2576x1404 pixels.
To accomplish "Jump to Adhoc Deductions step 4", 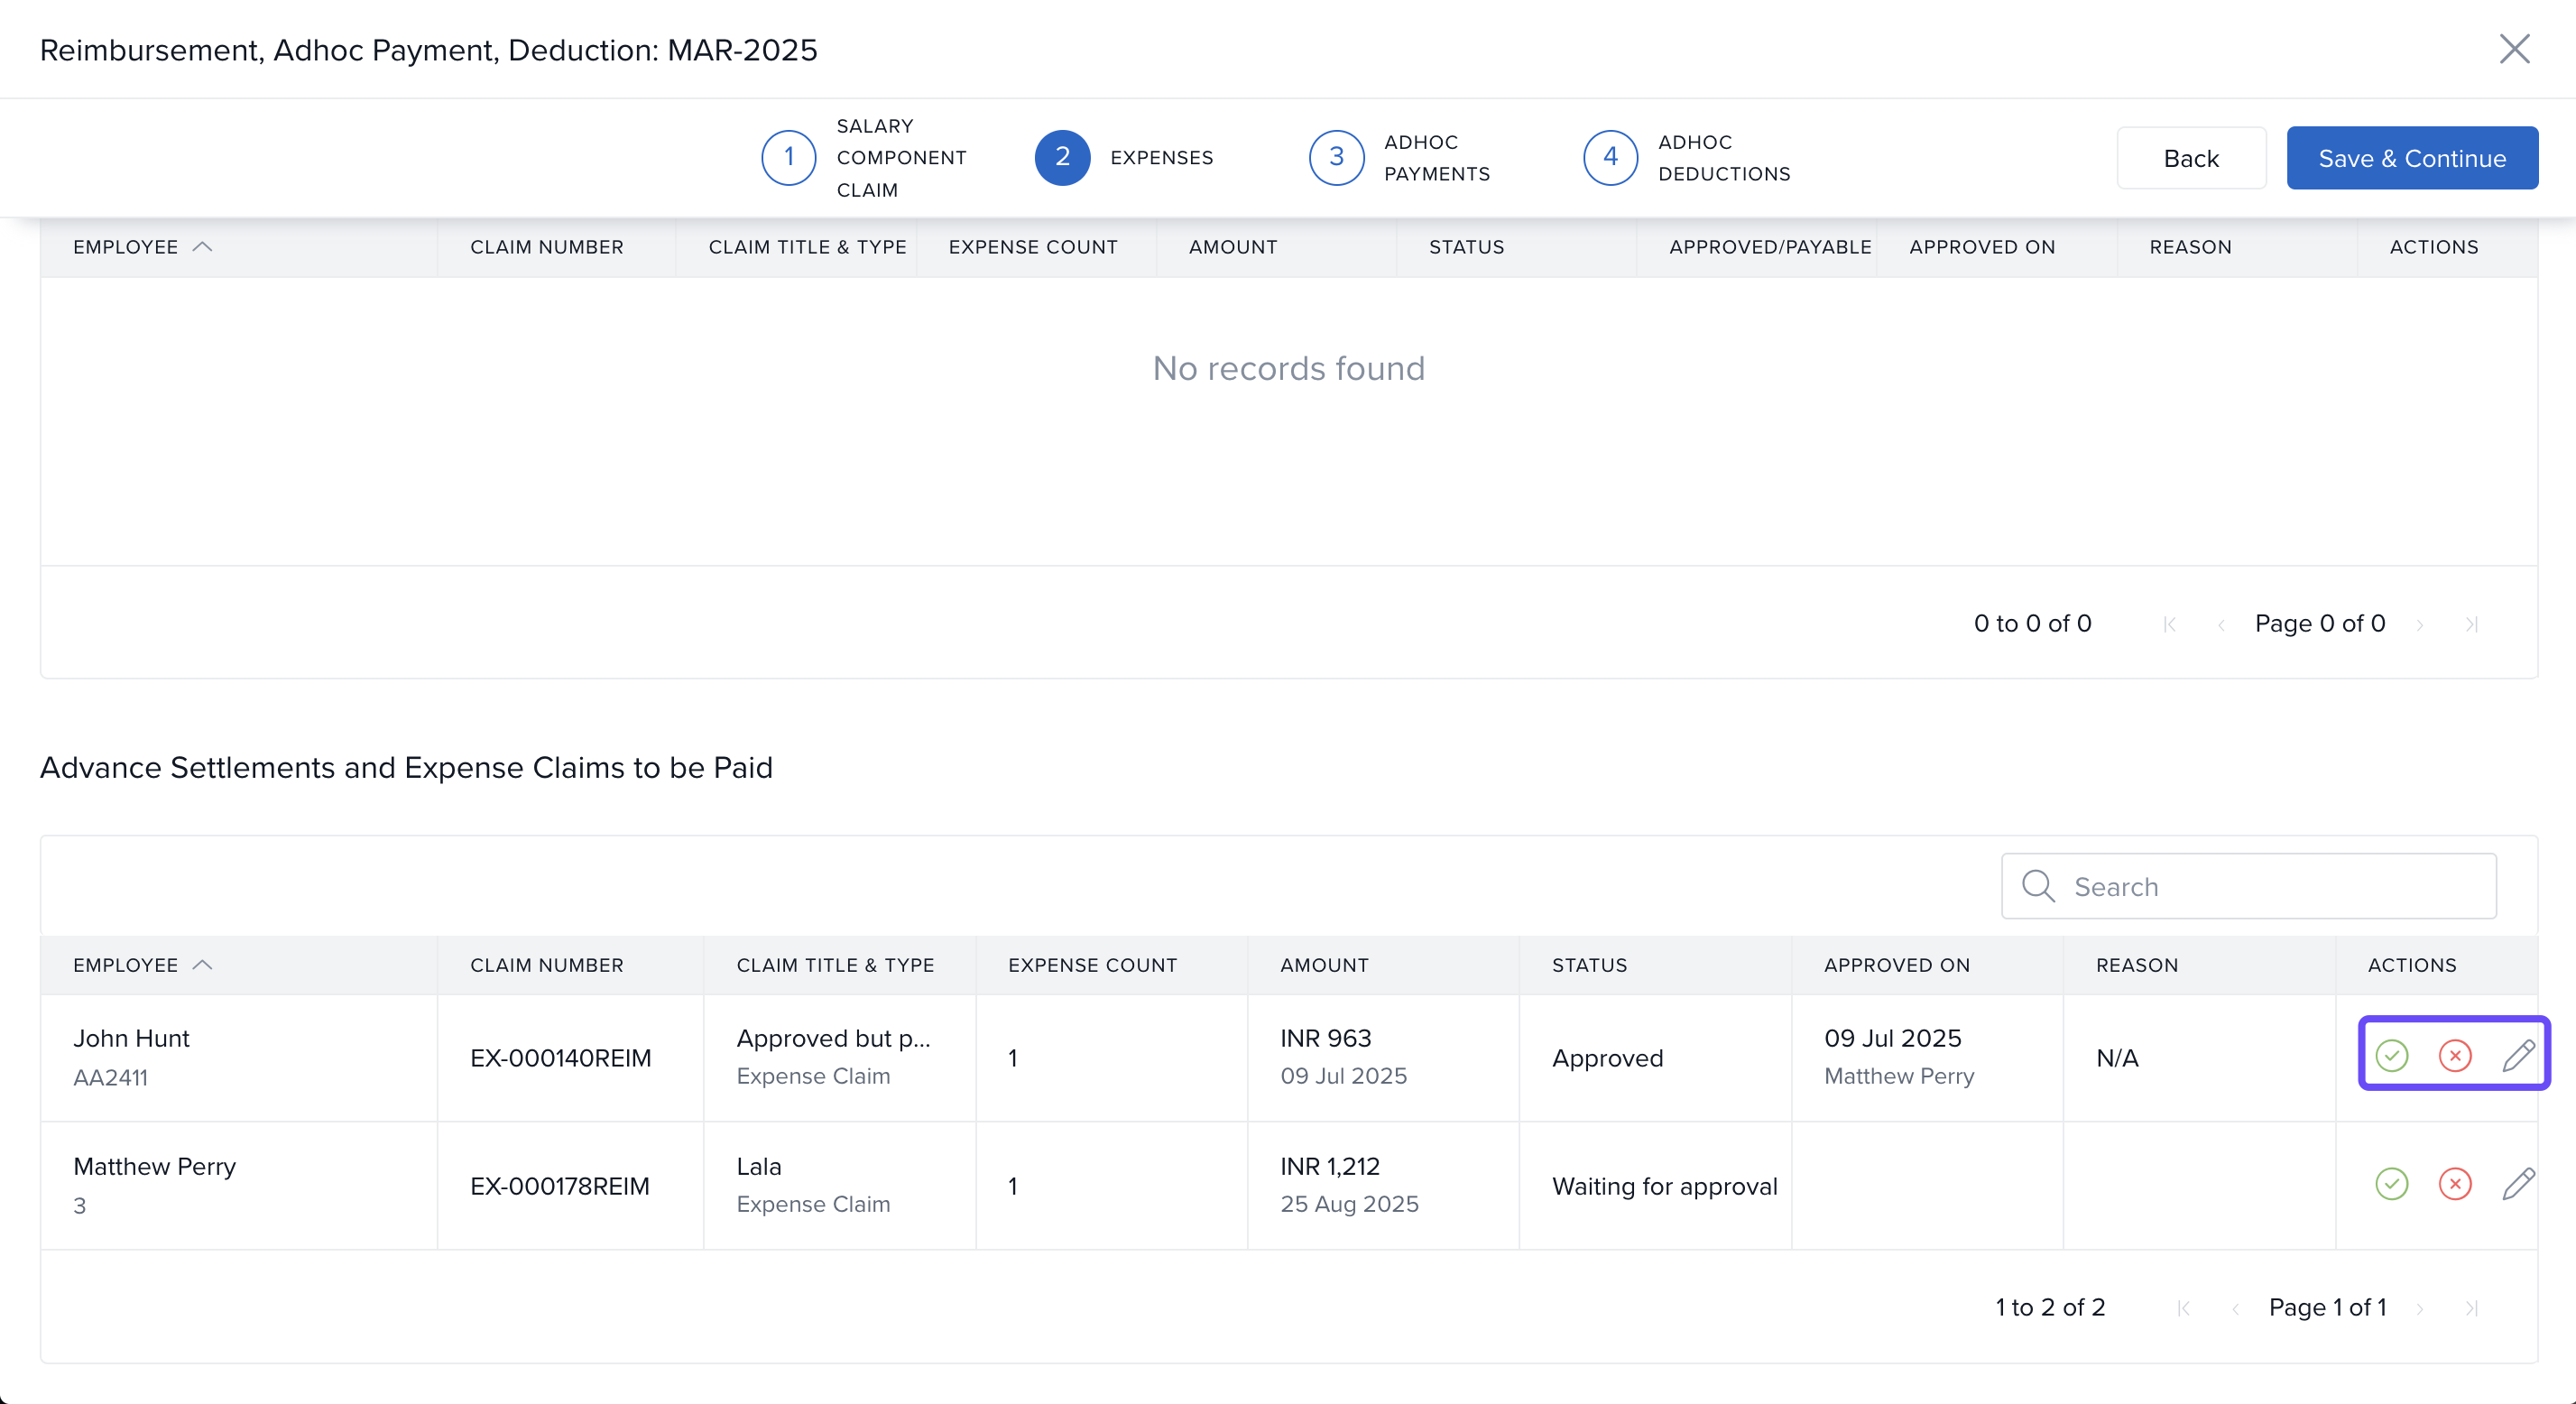I will (1610, 158).
